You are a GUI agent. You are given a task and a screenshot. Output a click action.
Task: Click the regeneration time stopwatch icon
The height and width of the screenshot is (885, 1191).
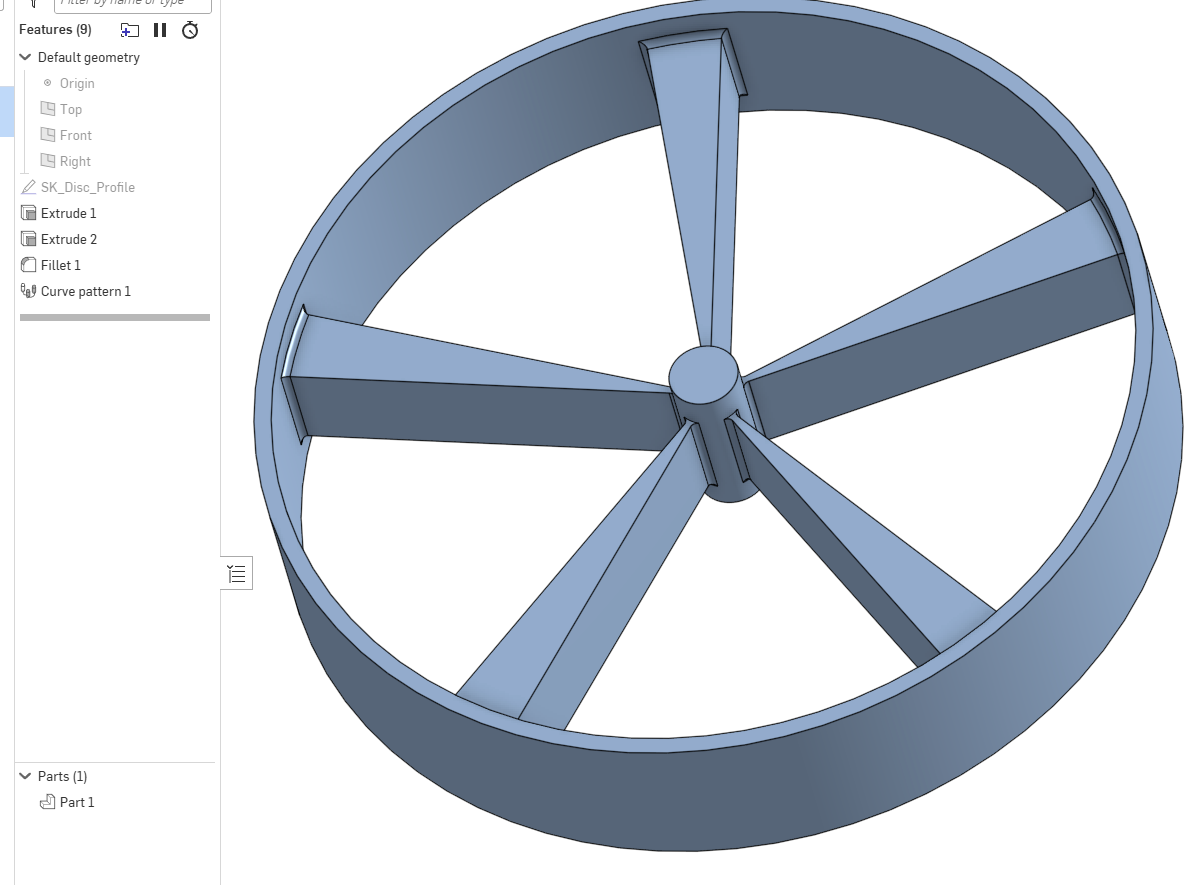point(190,30)
